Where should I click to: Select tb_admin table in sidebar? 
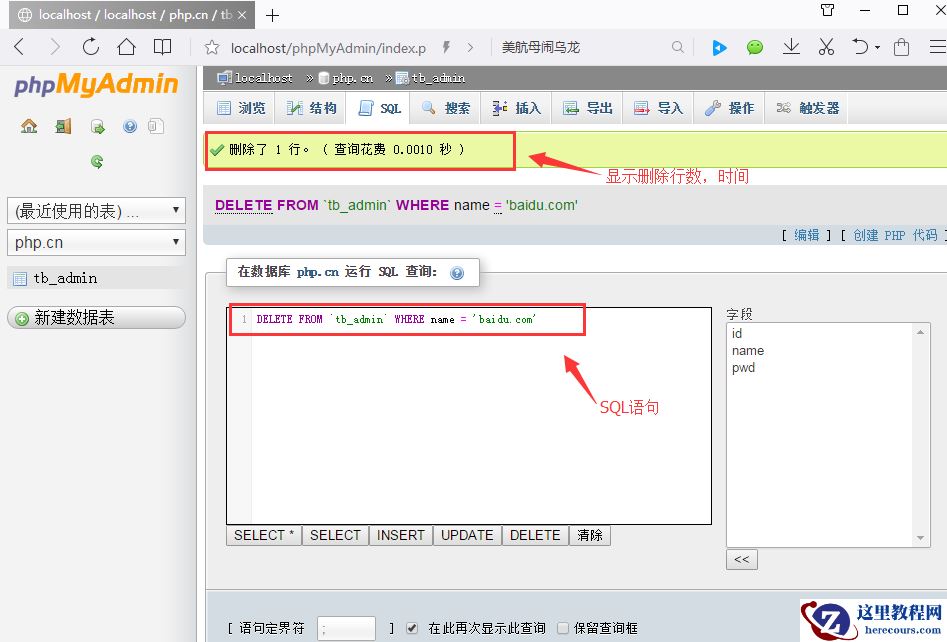click(65, 278)
